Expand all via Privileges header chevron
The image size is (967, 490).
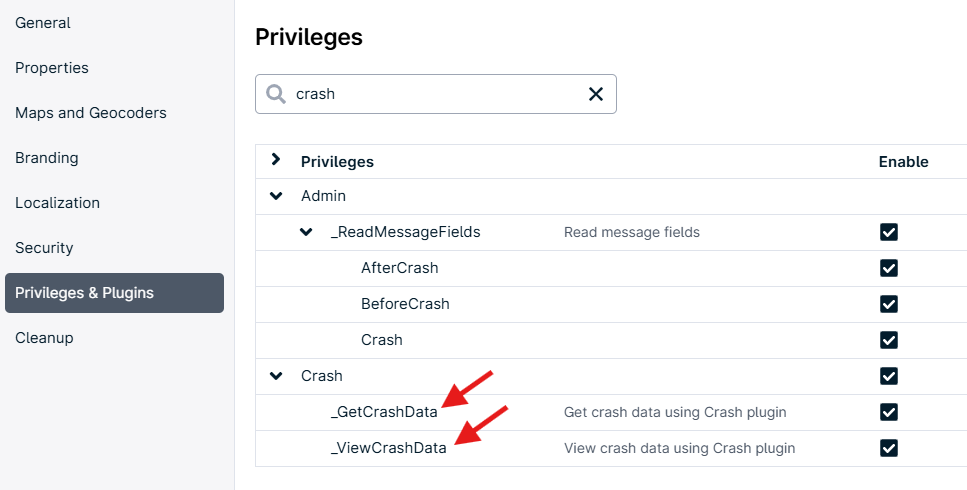click(276, 160)
